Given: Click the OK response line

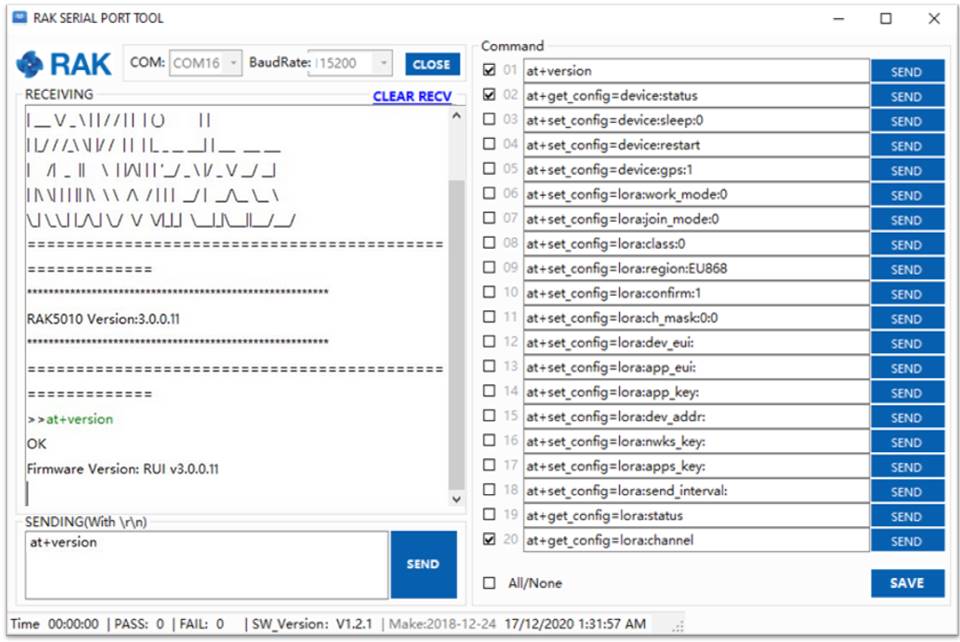Looking at the screenshot, I should point(36,444).
